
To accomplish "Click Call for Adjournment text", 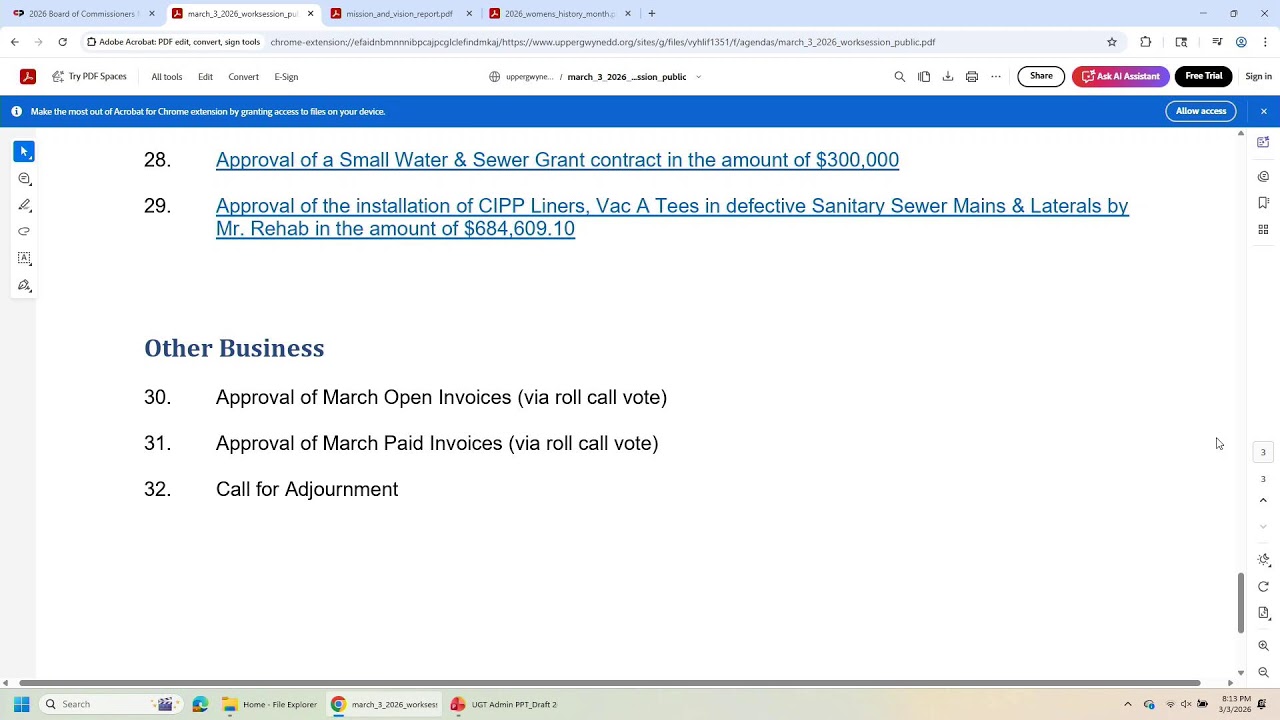I will 307,489.
